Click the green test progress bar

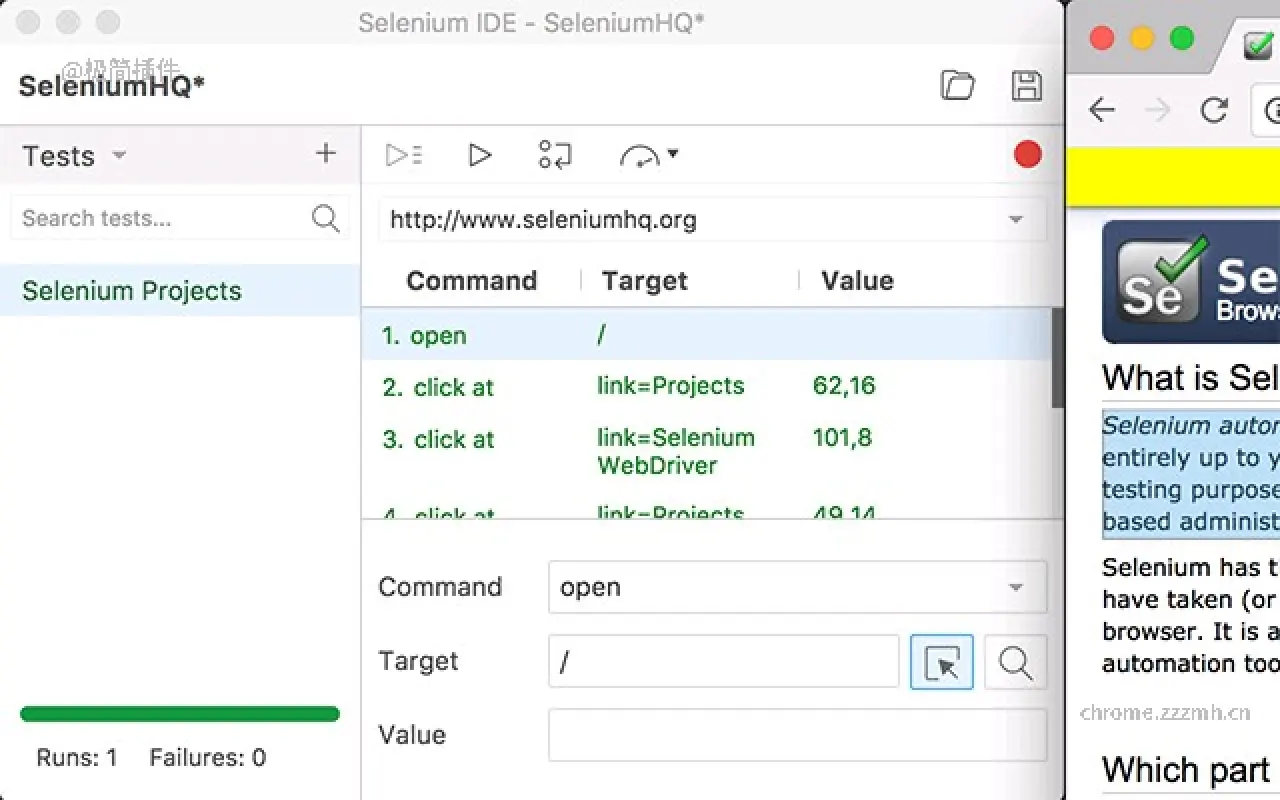180,713
